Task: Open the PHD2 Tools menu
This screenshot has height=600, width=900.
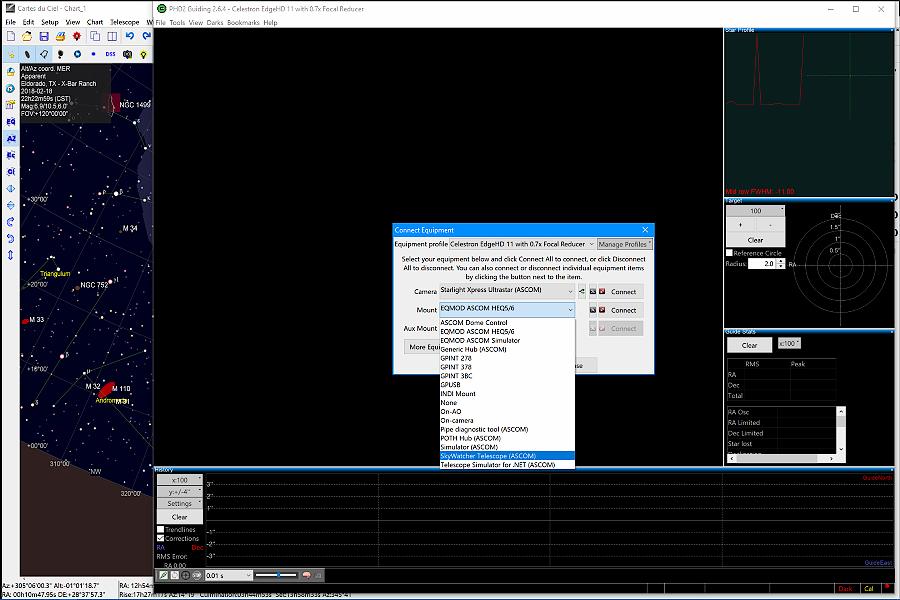Action: click(177, 22)
